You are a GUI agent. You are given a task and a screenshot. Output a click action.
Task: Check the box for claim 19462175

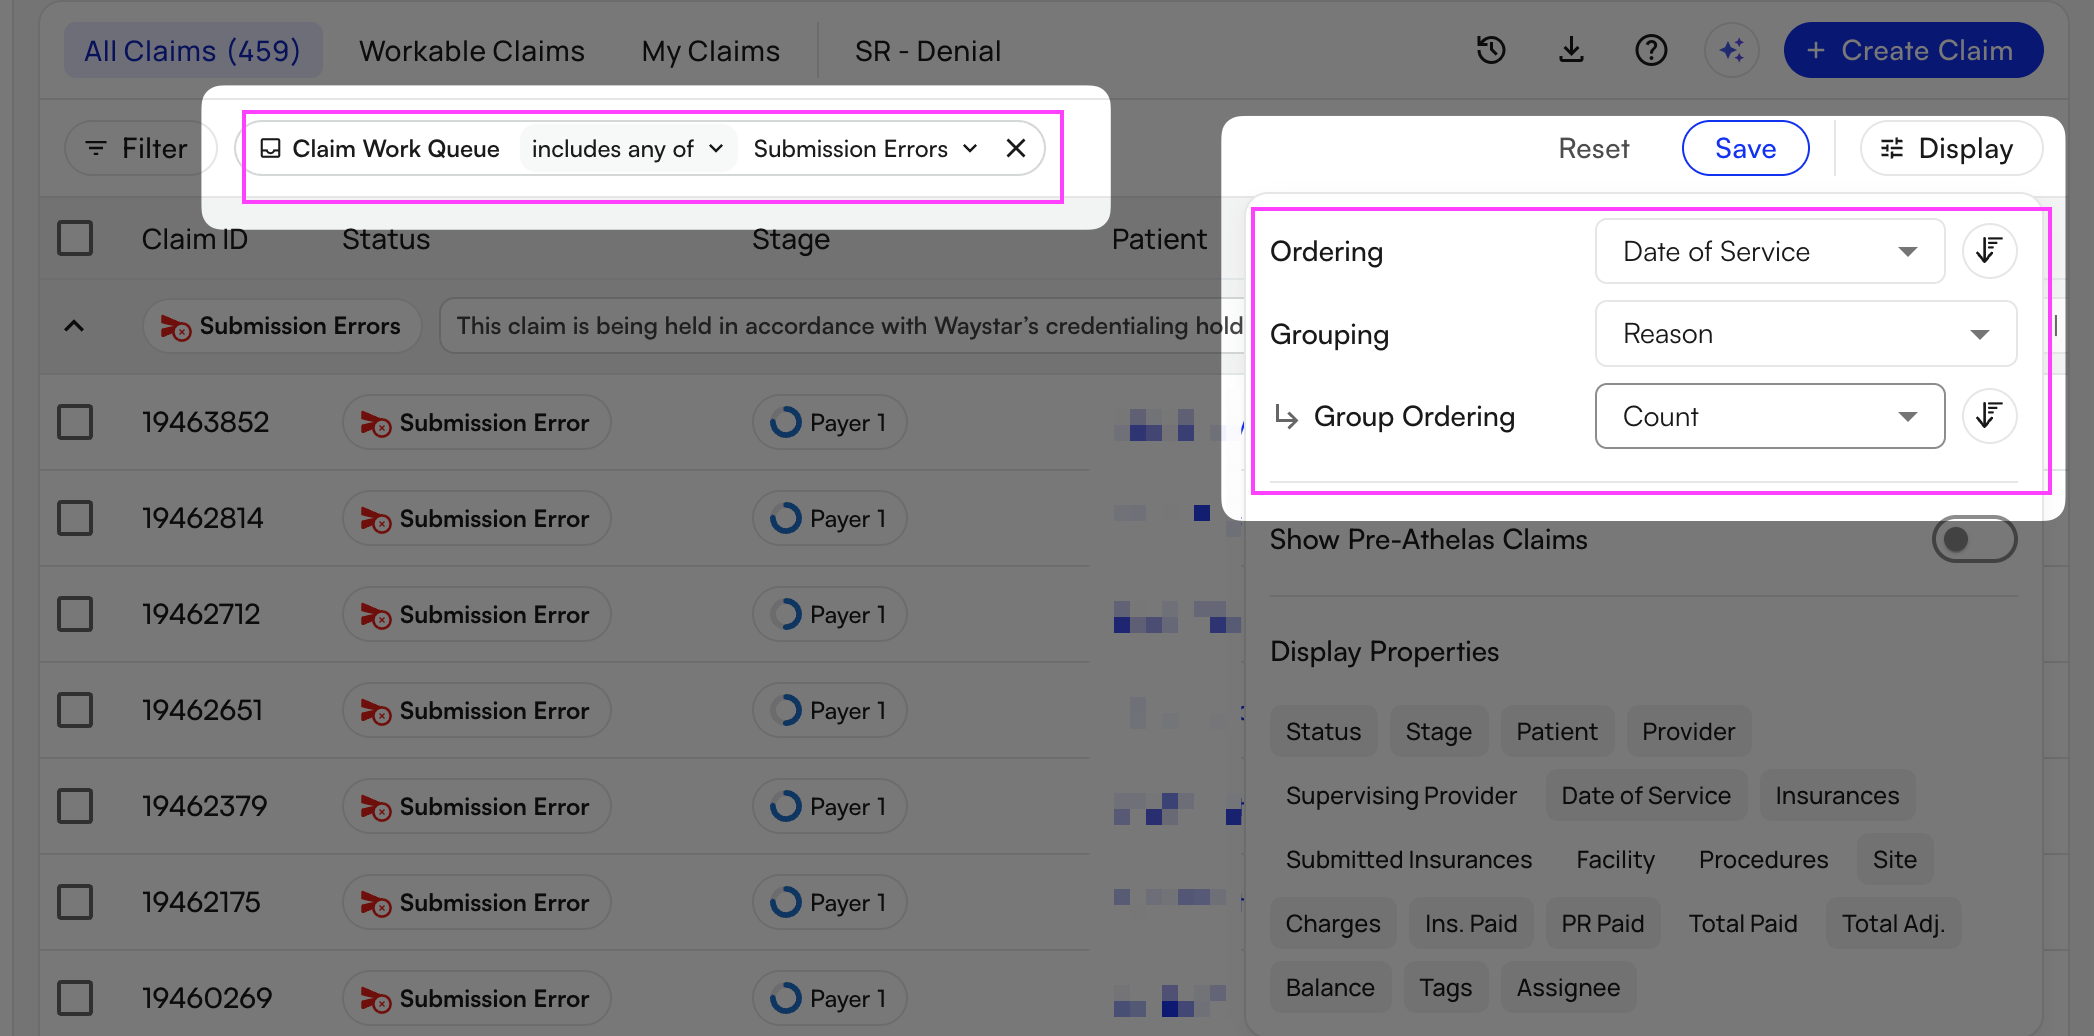point(75,902)
